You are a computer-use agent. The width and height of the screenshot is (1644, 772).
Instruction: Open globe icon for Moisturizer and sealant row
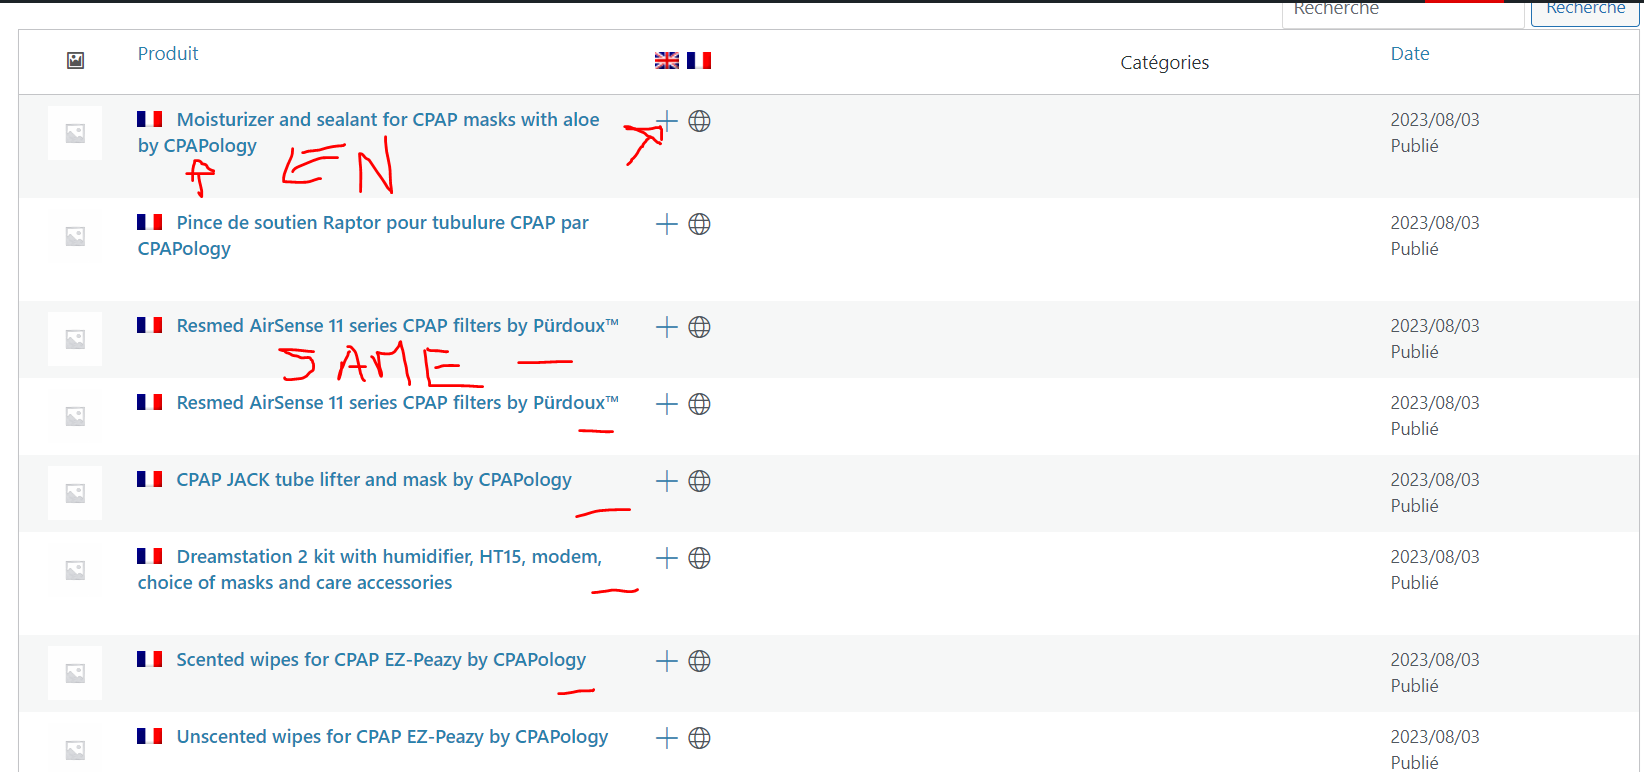coord(700,121)
